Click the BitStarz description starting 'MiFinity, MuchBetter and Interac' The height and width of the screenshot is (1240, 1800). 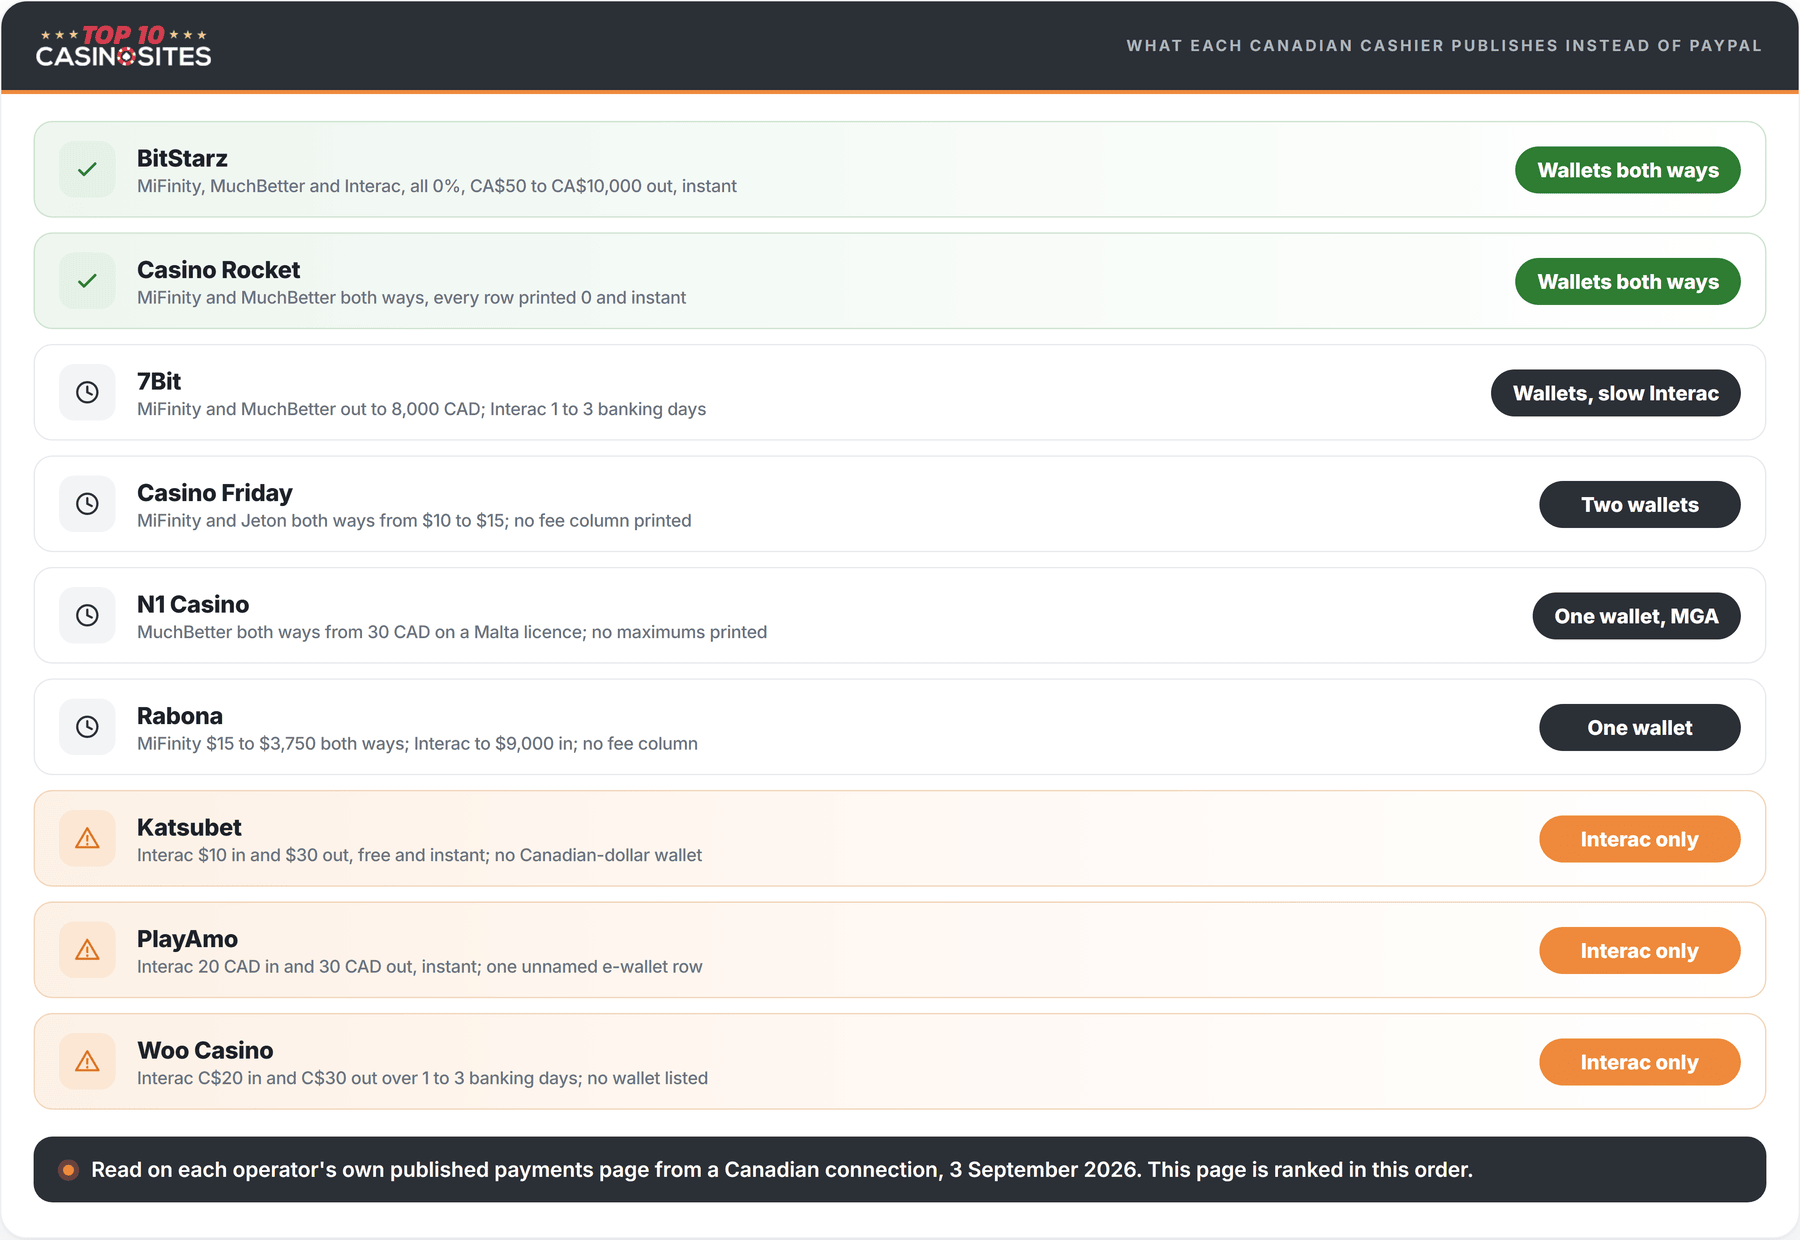click(x=437, y=186)
